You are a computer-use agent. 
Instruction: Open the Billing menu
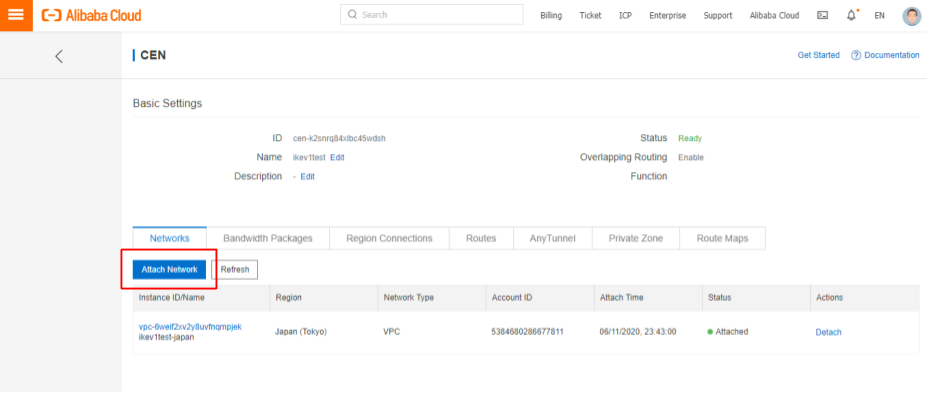pyautogui.click(x=550, y=15)
